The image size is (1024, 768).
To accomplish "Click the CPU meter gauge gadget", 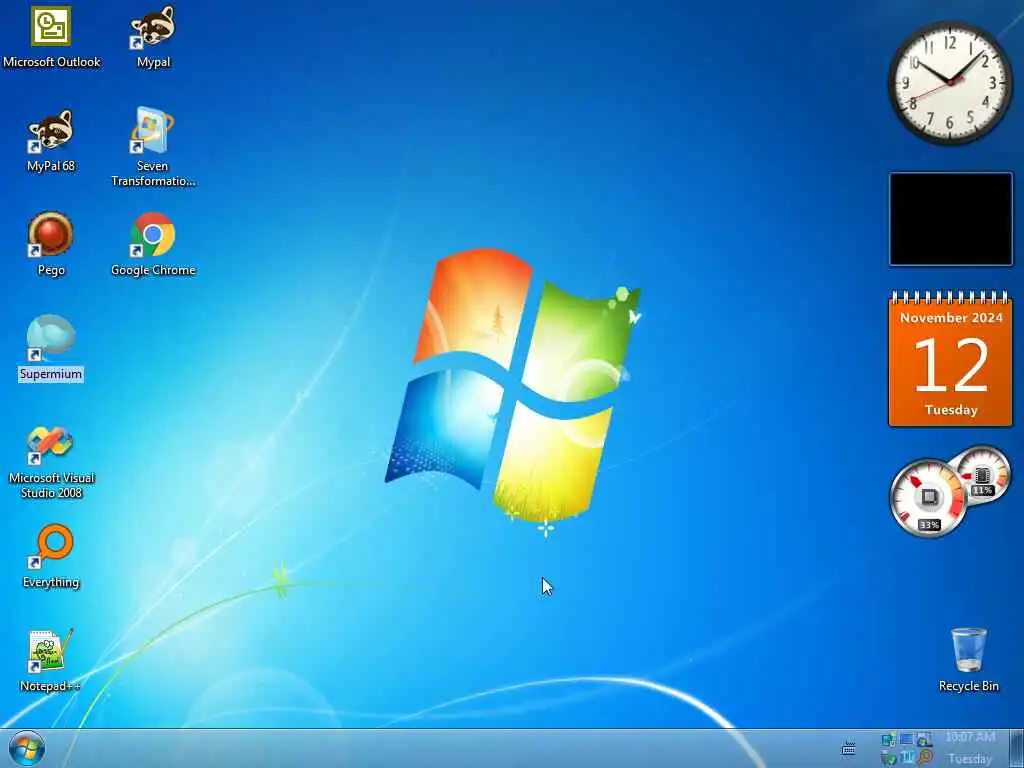I will [929, 499].
